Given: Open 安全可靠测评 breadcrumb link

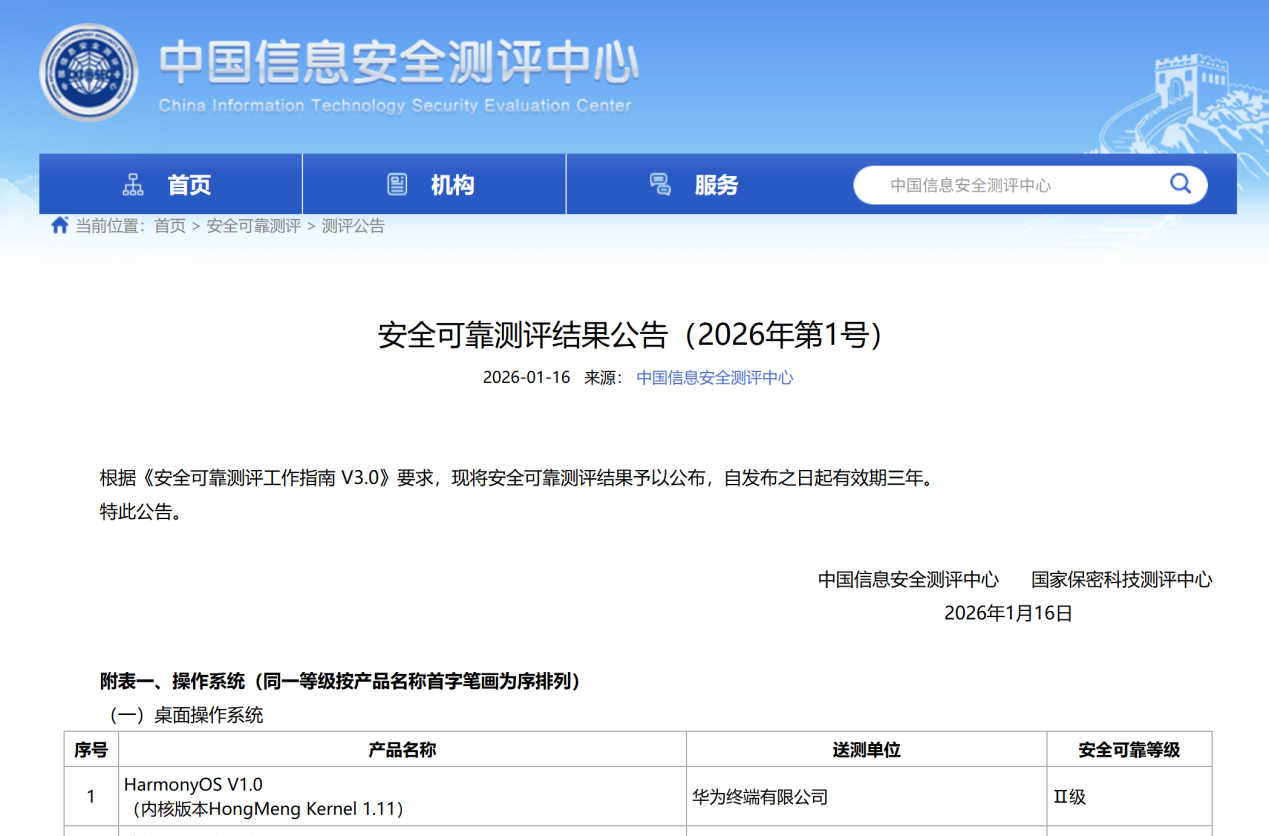Looking at the screenshot, I should click(253, 226).
